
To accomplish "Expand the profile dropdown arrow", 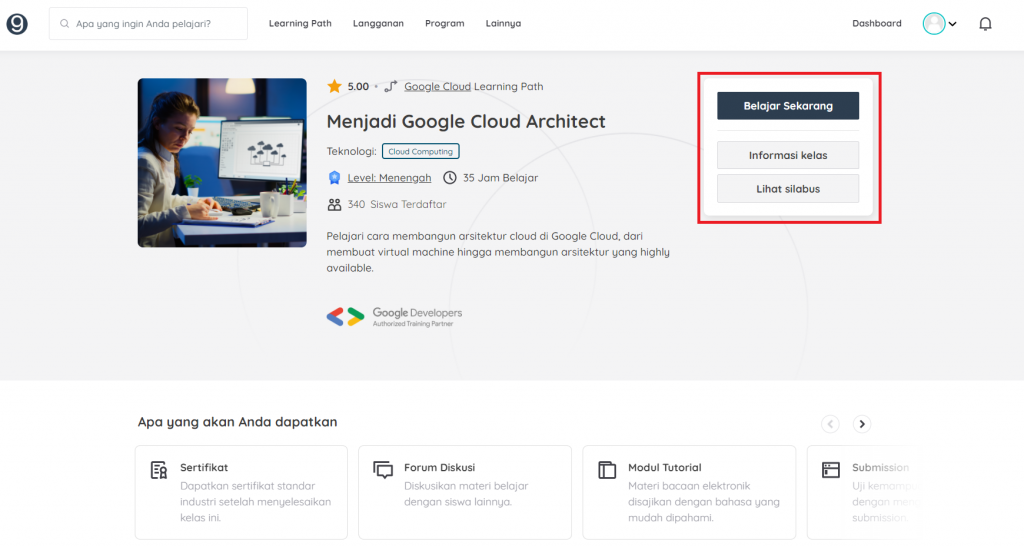I will [953, 25].
